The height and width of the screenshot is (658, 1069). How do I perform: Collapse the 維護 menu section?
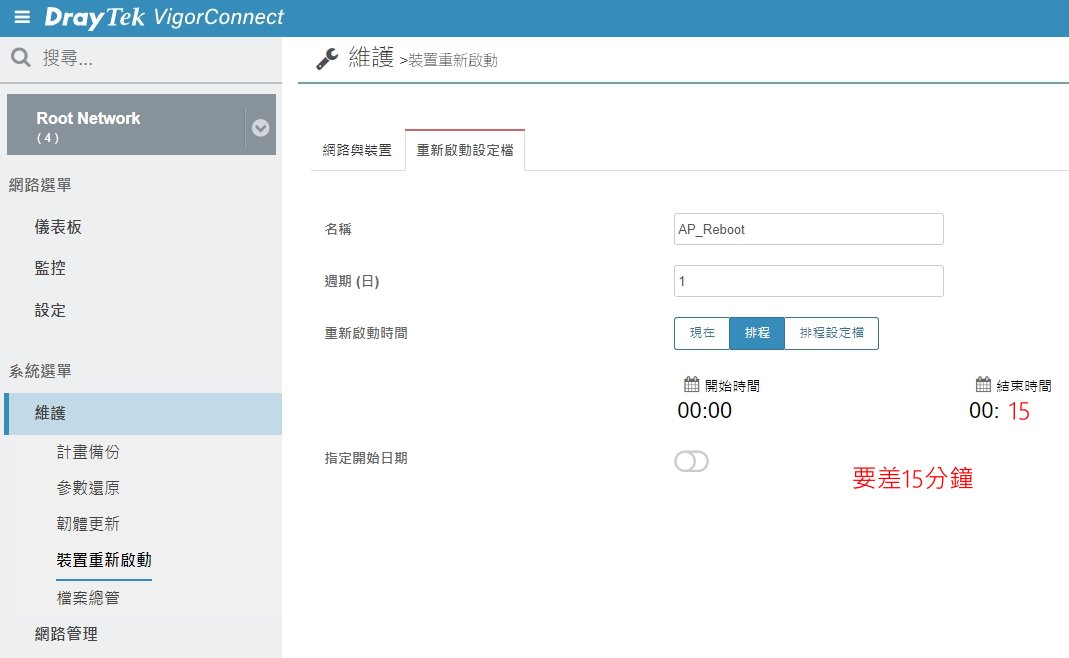[x=50, y=413]
